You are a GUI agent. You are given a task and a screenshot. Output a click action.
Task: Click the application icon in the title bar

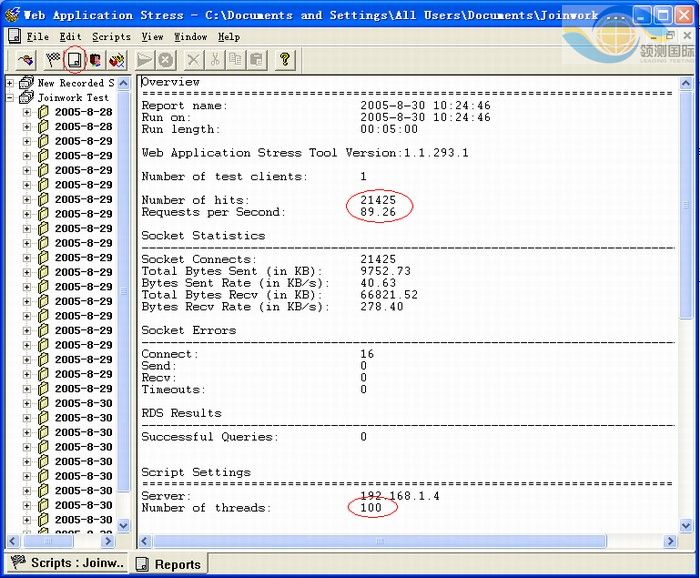coord(12,15)
